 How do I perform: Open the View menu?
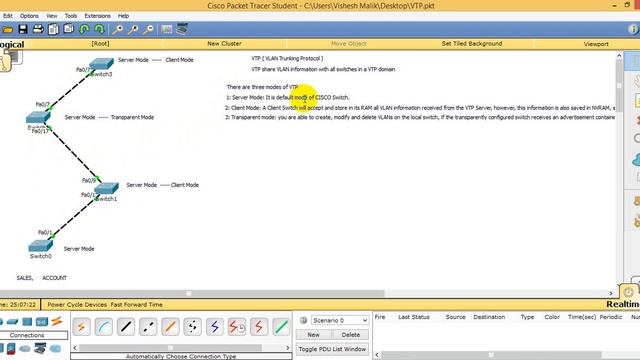click(51, 16)
